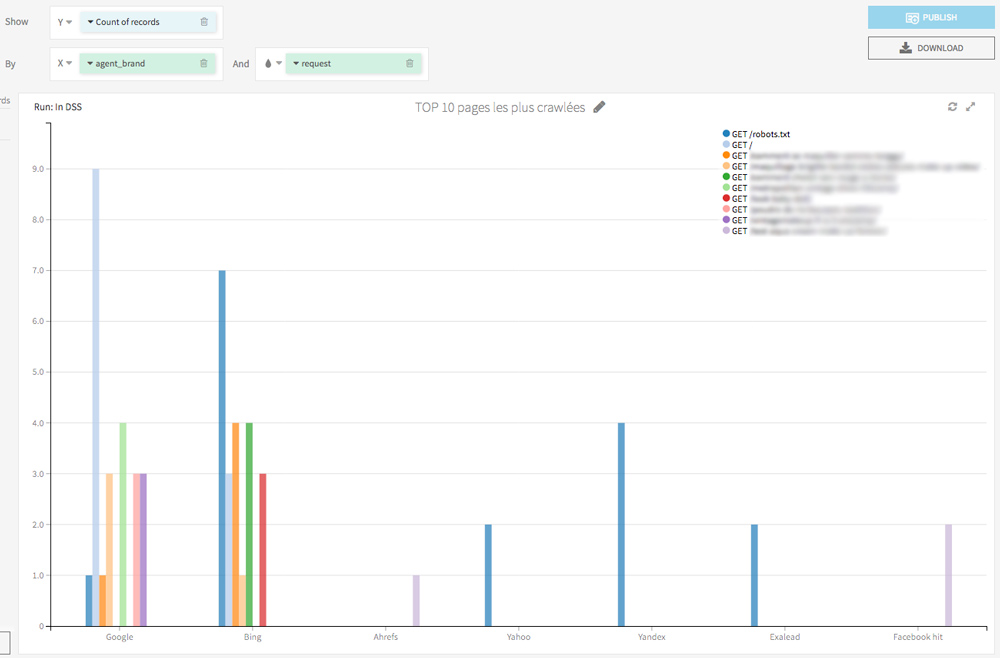Open the Y axis dropdown
Screen dimensions: 1000x658
tap(64, 22)
